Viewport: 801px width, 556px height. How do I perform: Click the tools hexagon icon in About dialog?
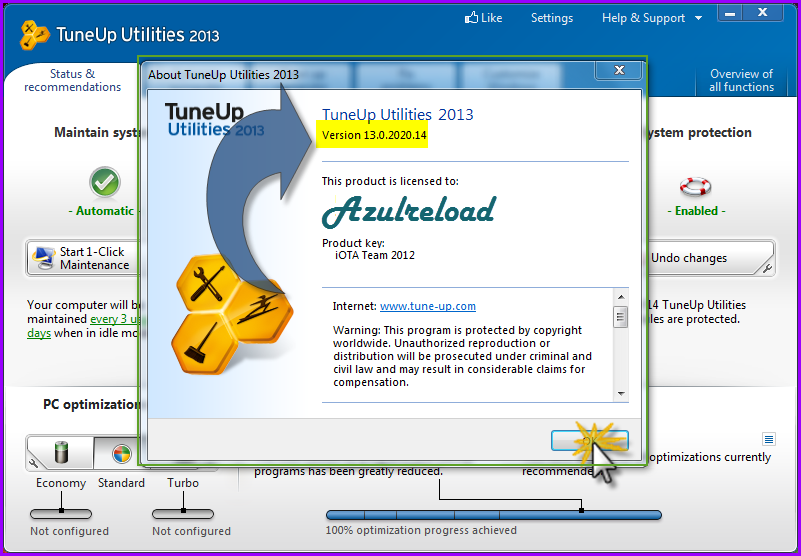208,283
